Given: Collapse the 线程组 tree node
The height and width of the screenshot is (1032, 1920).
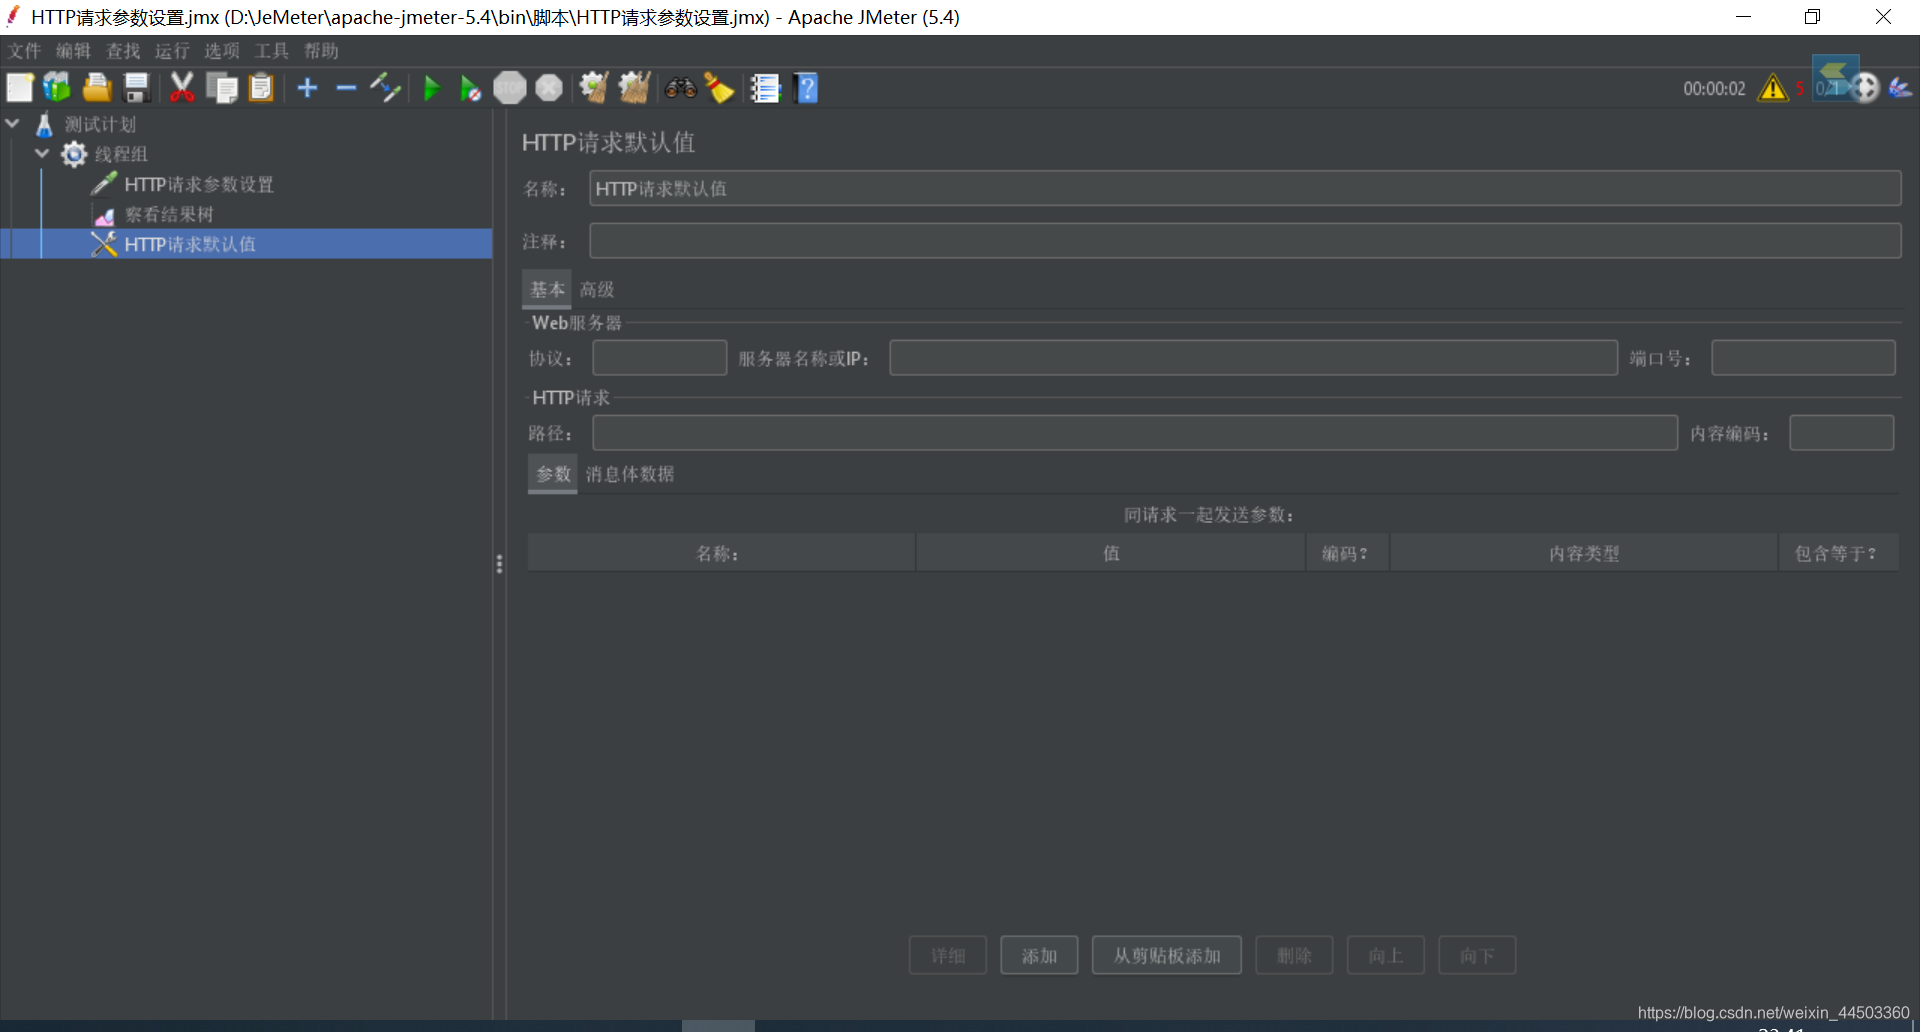Looking at the screenshot, I should (x=42, y=154).
